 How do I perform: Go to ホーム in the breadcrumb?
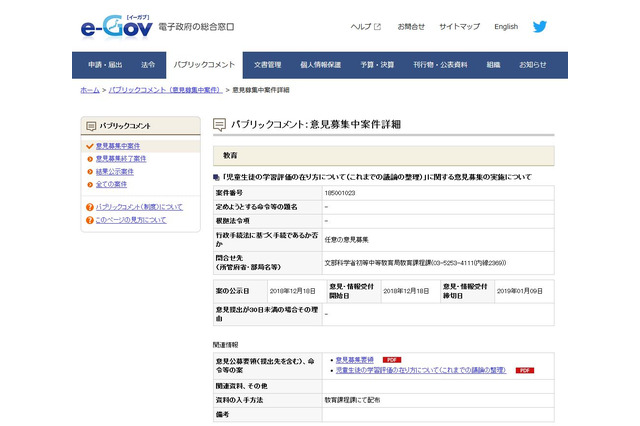pos(90,90)
